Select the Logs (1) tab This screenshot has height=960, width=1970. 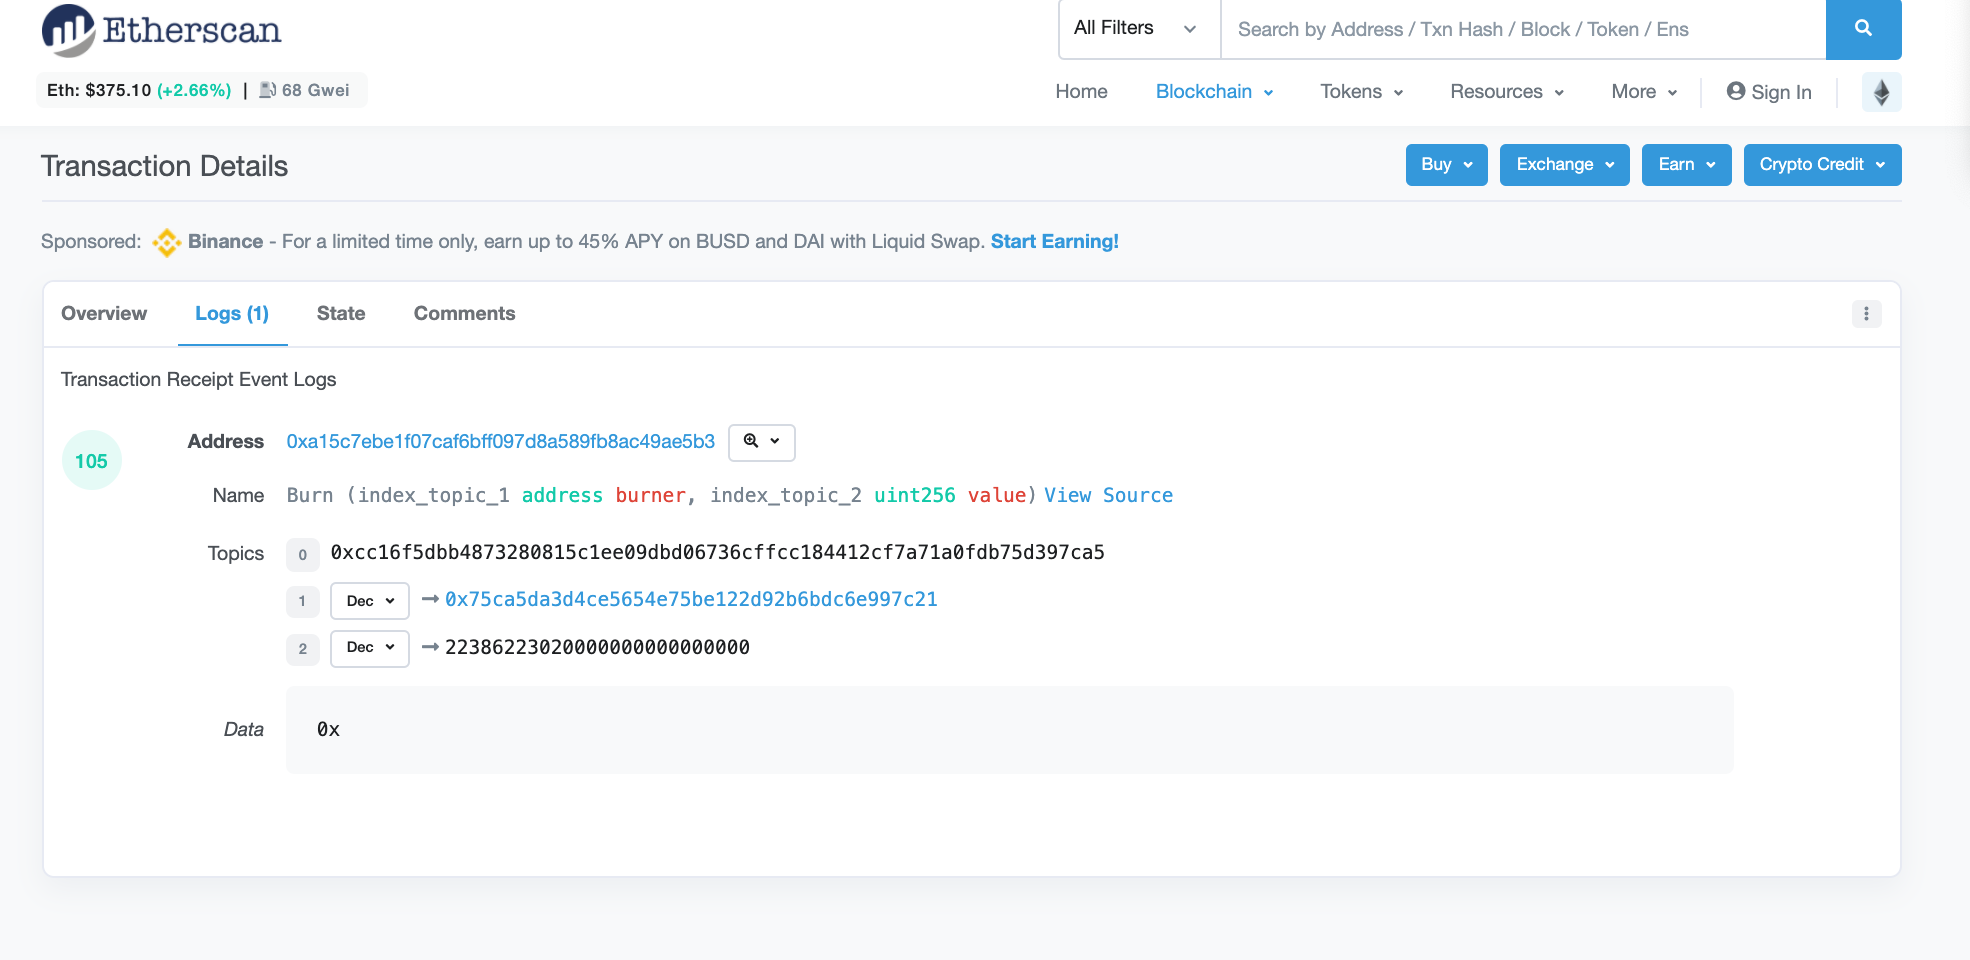(x=232, y=314)
